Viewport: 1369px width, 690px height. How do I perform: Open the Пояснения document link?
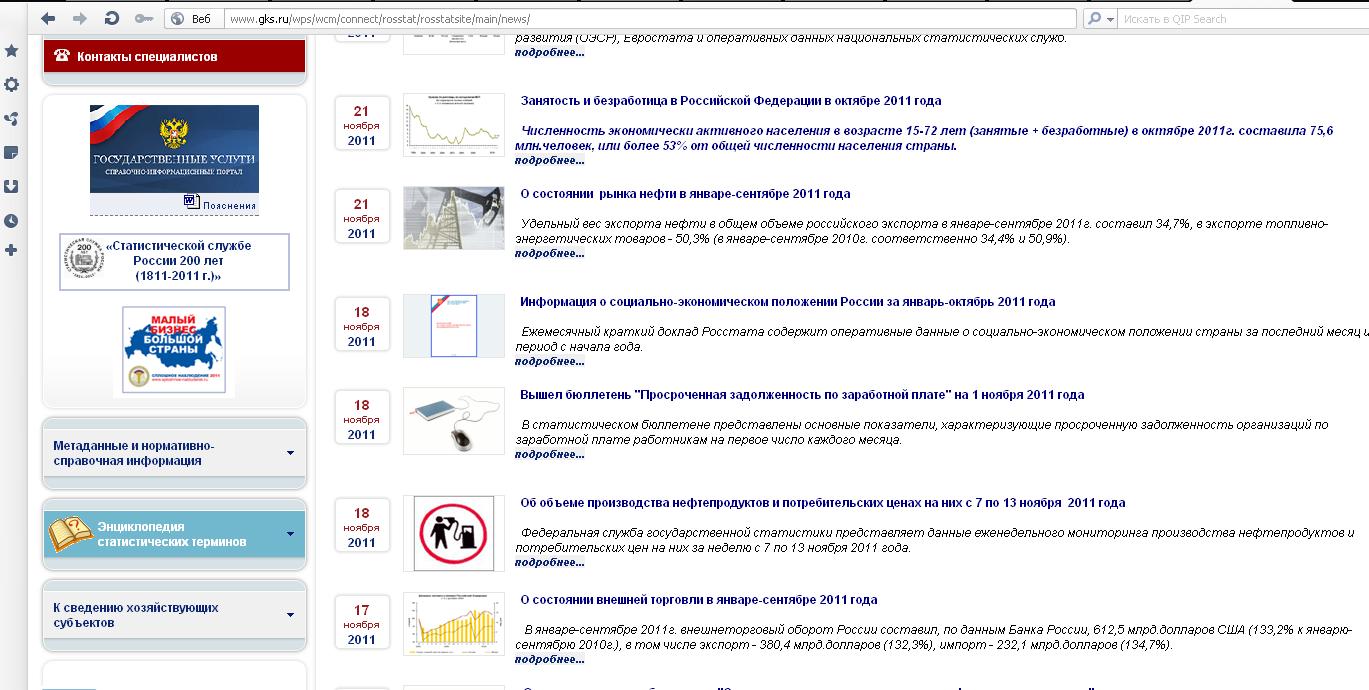pyautogui.click(x=228, y=205)
